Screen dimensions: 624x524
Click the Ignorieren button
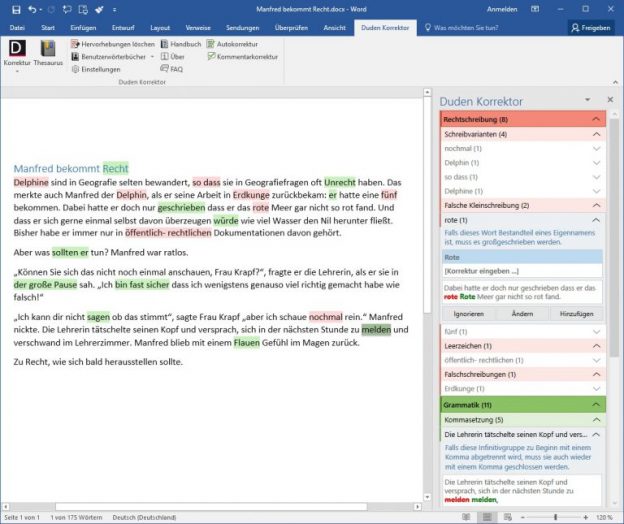(469, 314)
